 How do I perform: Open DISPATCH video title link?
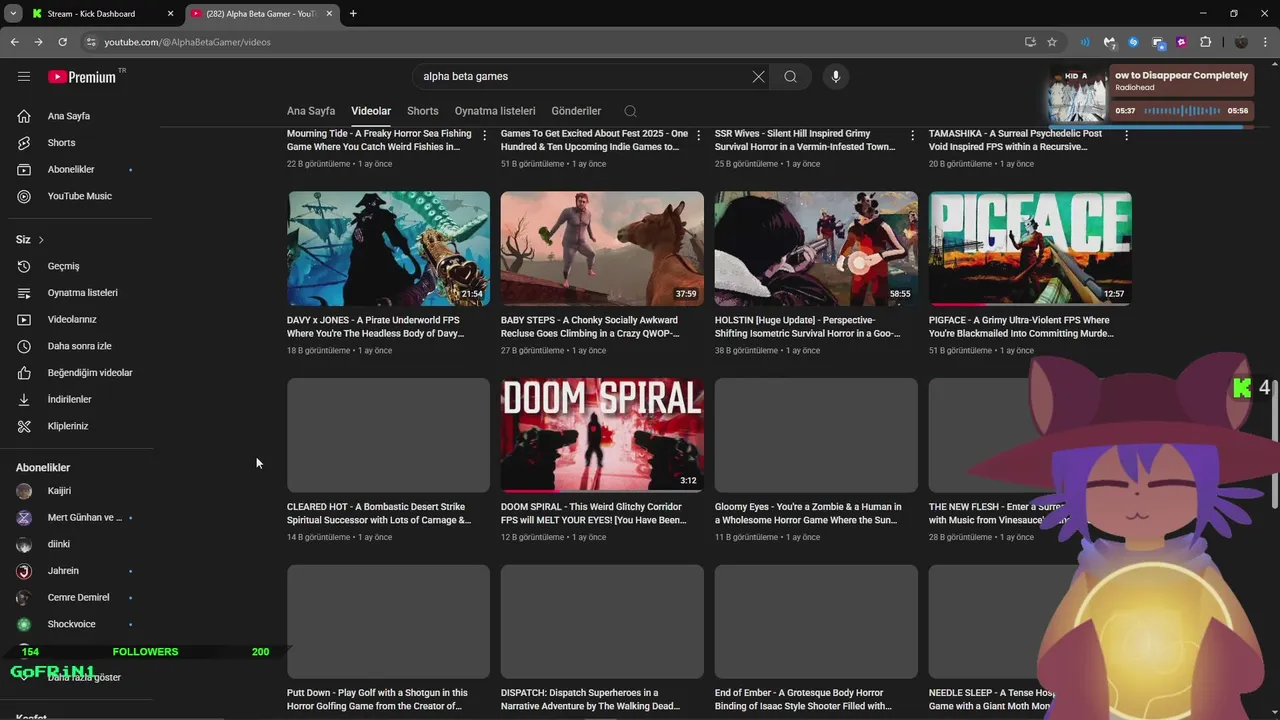point(591,699)
